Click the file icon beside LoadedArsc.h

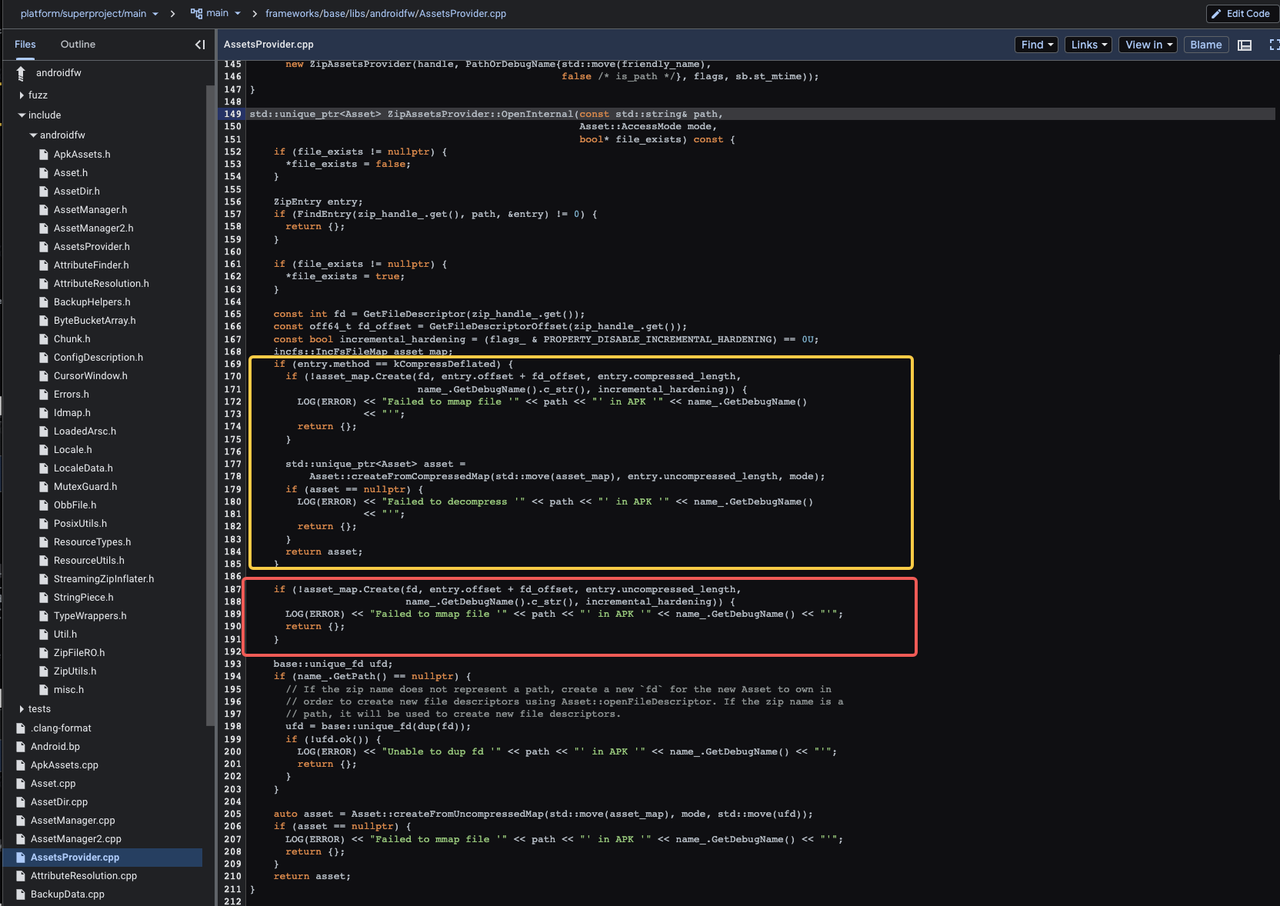point(44,431)
